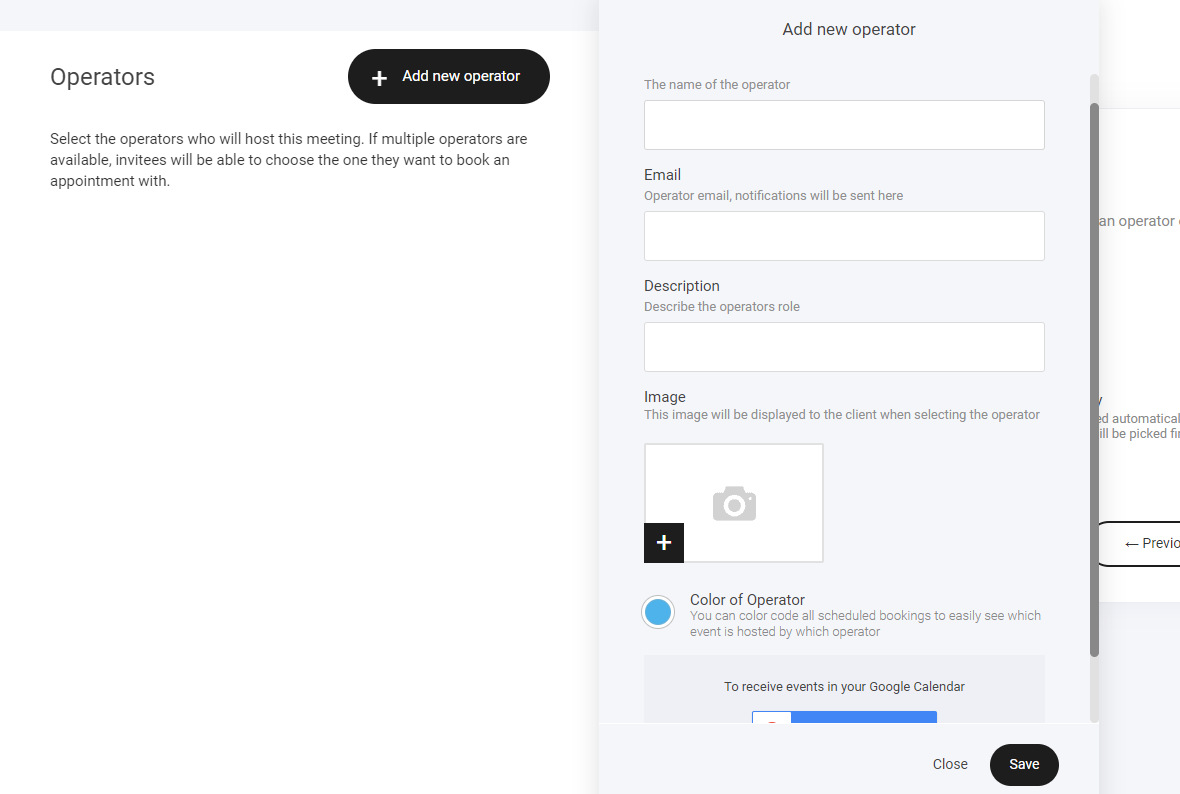Click the Color of Operator label

point(747,600)
